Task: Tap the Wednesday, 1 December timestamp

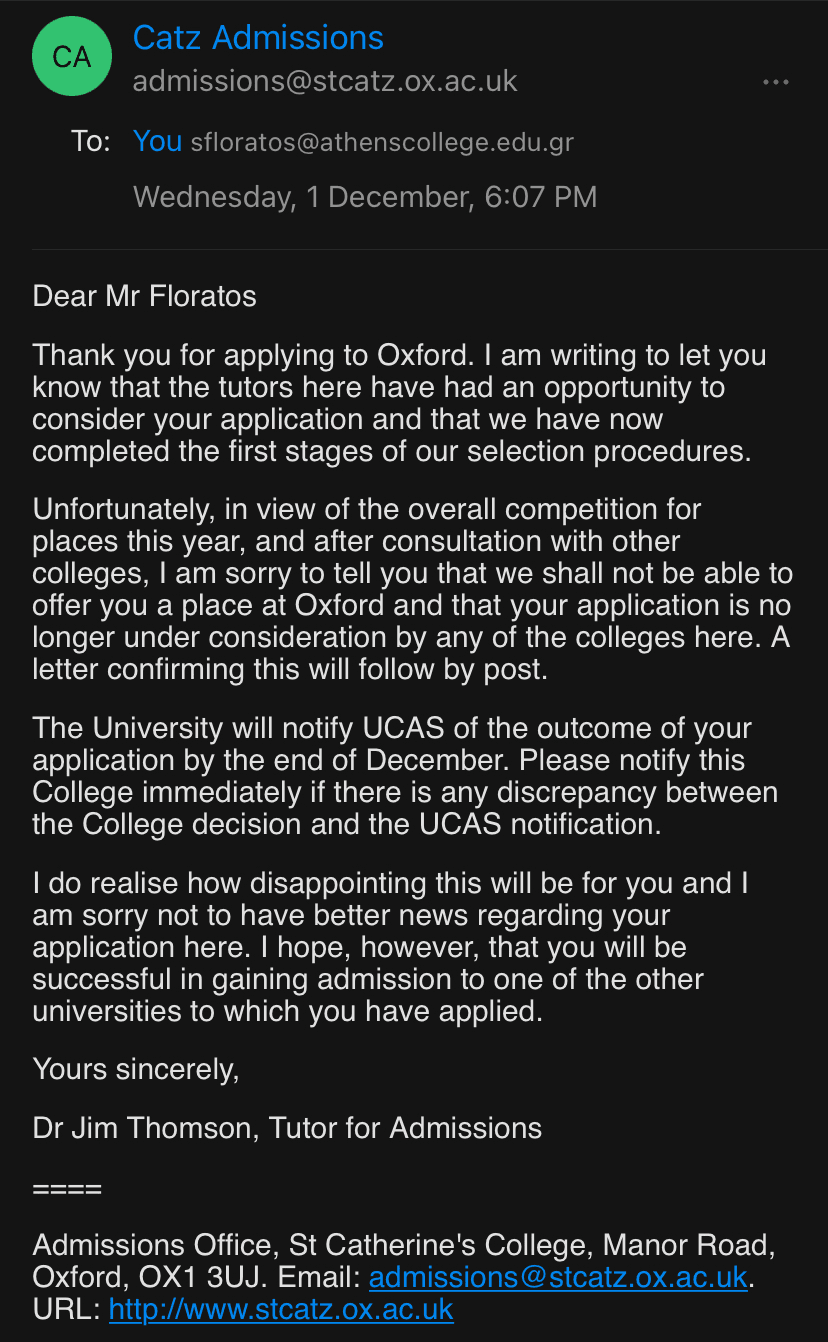Action: tap(365, 196)
